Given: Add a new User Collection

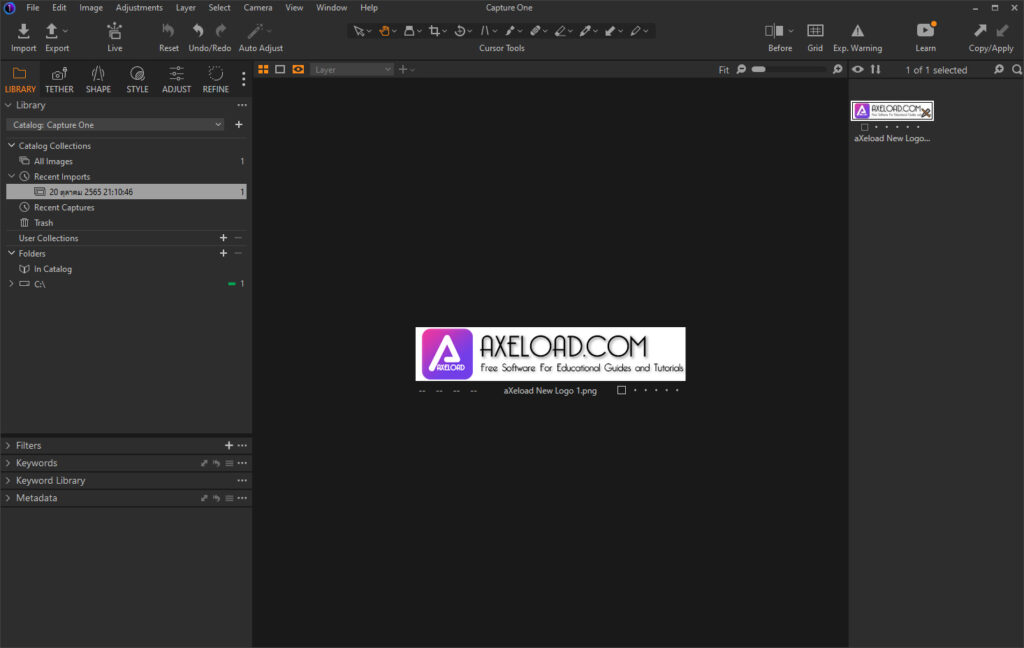Looking at the screenshot, I should tap(223, 238).
